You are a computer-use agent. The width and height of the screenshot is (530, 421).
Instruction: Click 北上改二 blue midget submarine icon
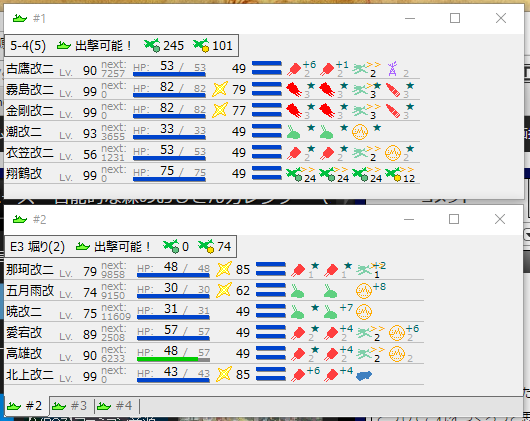[x=364, y=375]
